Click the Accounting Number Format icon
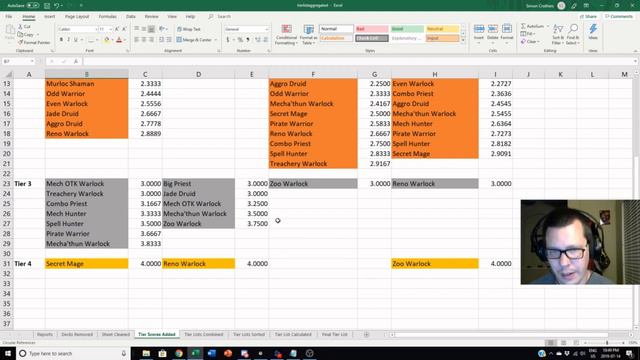The width and height of the screenshot is (640, 360). pyautogui.click(x=228, y=40)
